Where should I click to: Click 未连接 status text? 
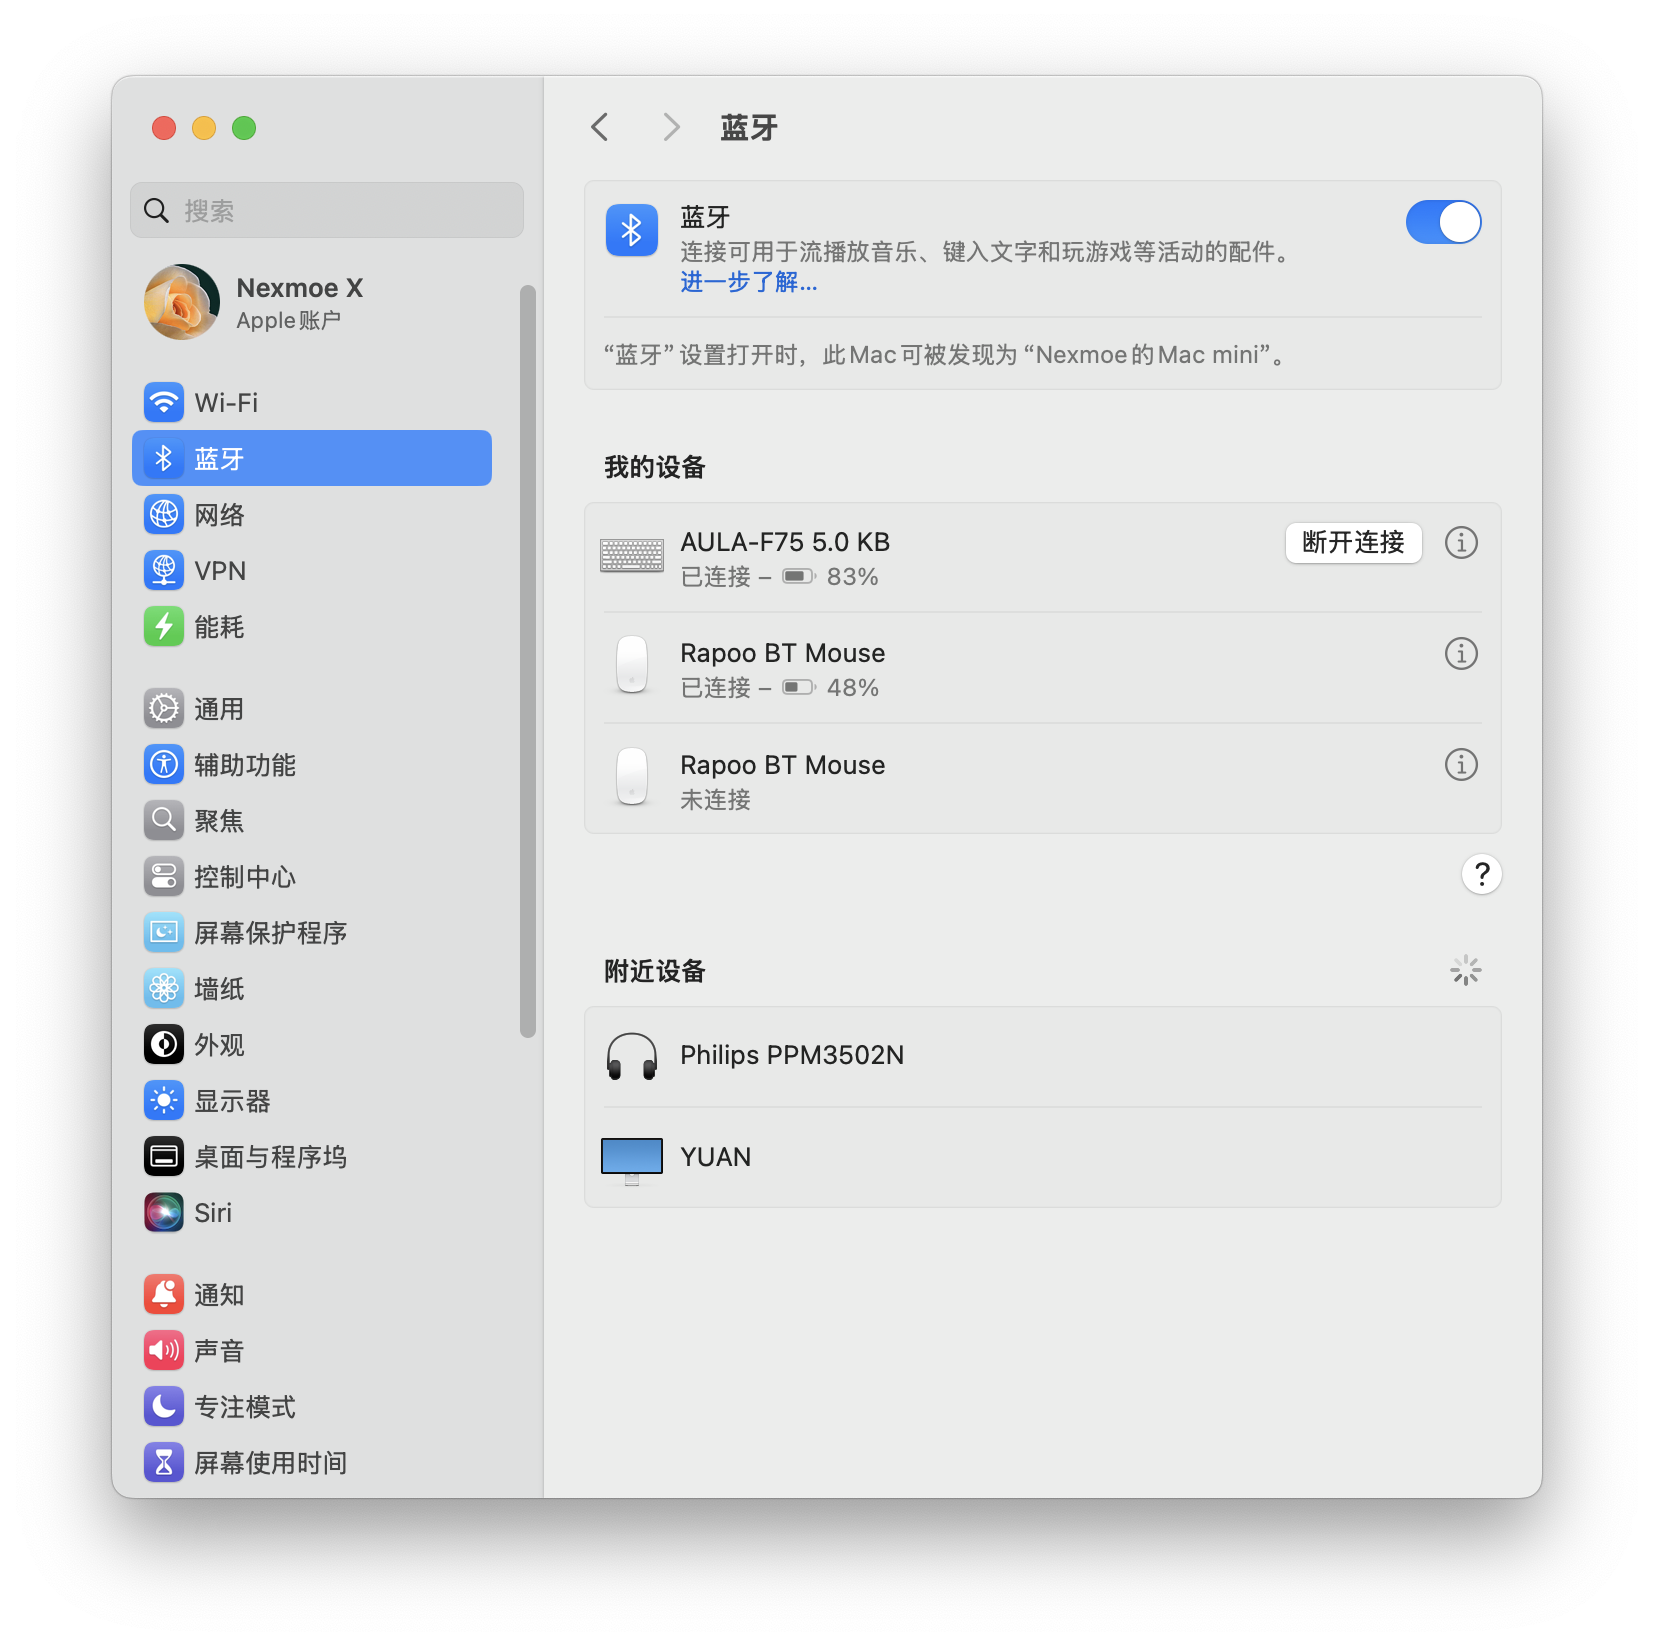pyautogui.click(x=715, y=800)
